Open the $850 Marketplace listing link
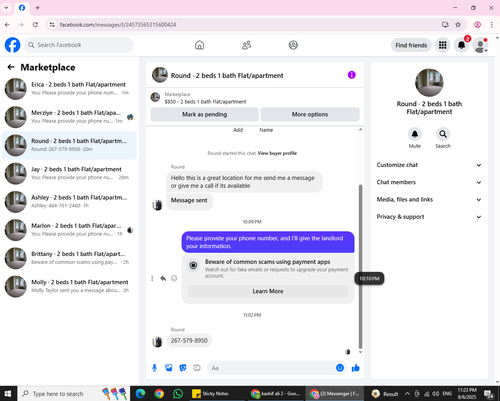Screen dimensions: 500x401 pos(205,102)
